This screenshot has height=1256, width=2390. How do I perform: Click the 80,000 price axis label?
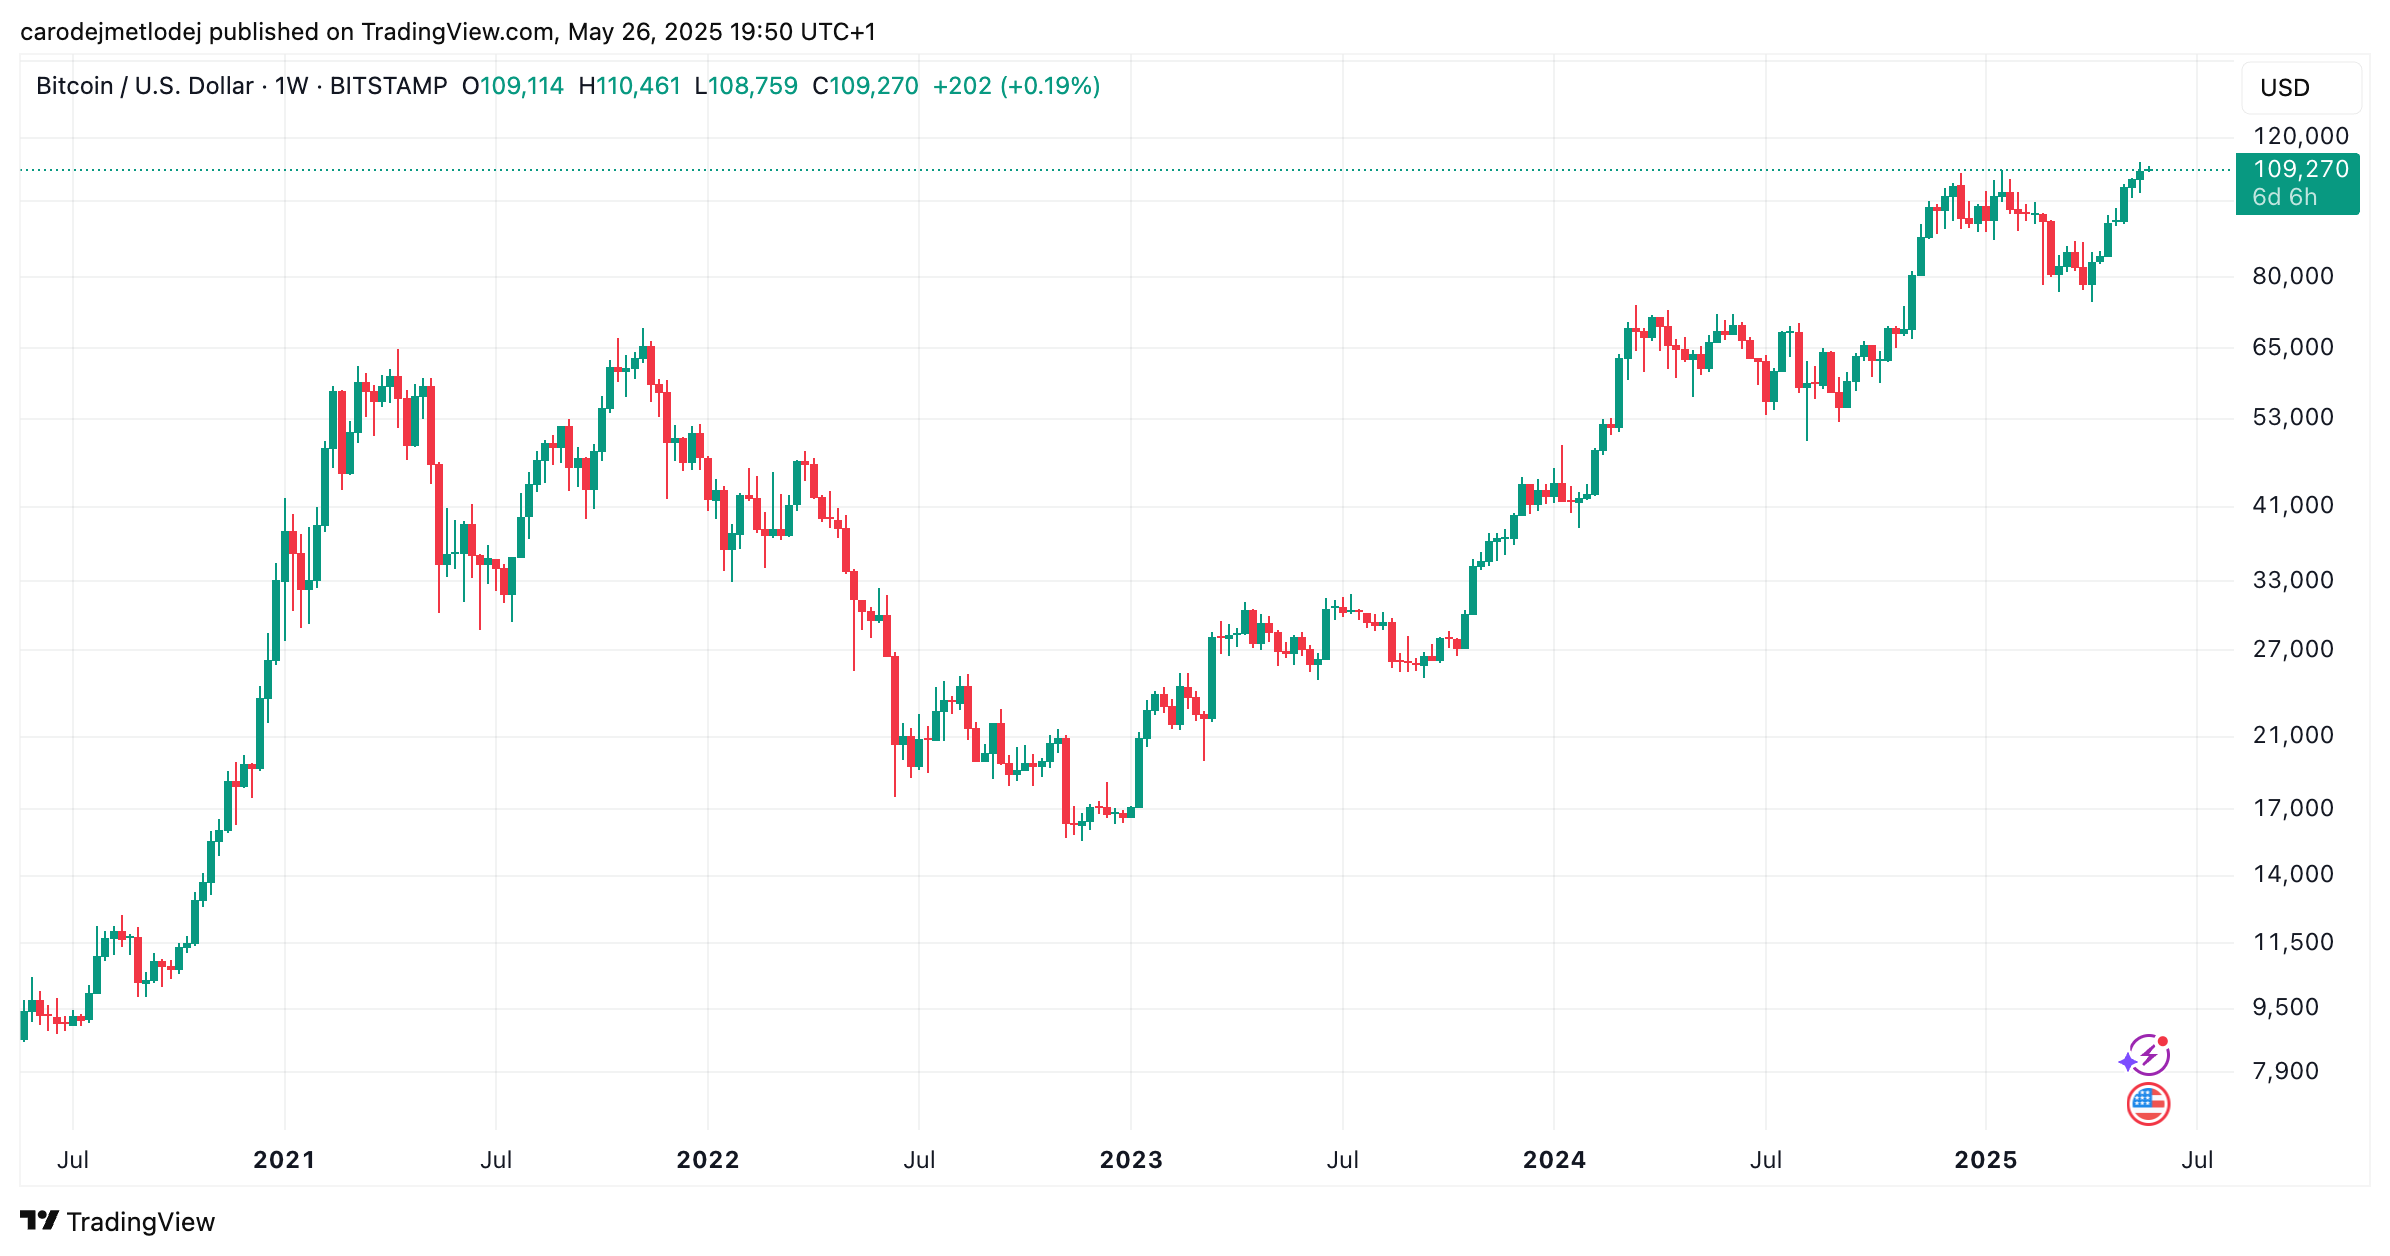tap(2293, 276)
